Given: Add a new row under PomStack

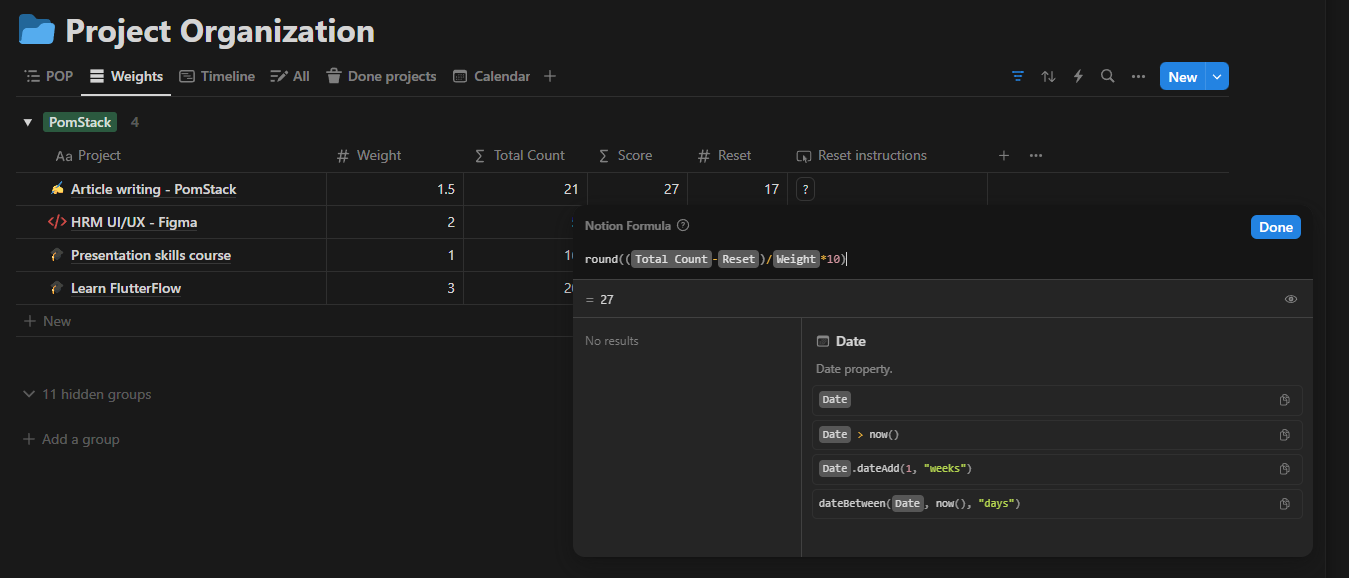Looking at the screenshot, I should click(x=47, y=321).
